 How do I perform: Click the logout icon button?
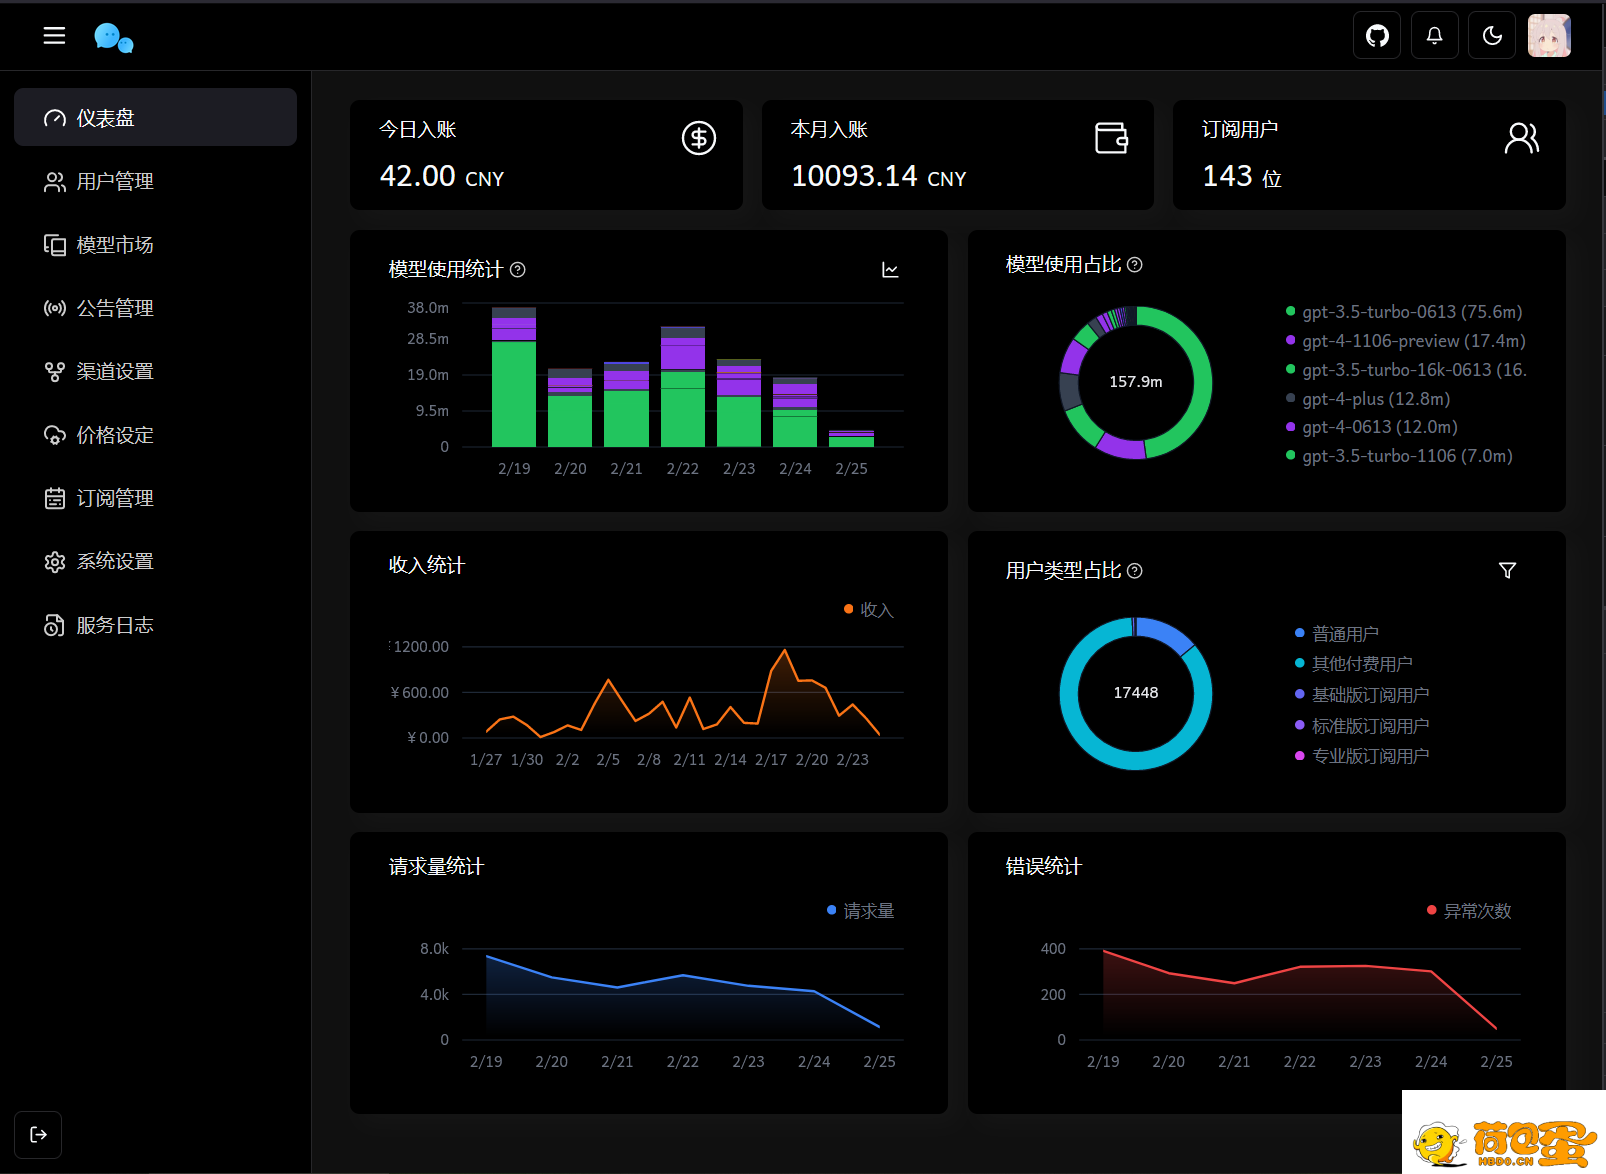pos(38,1134)
